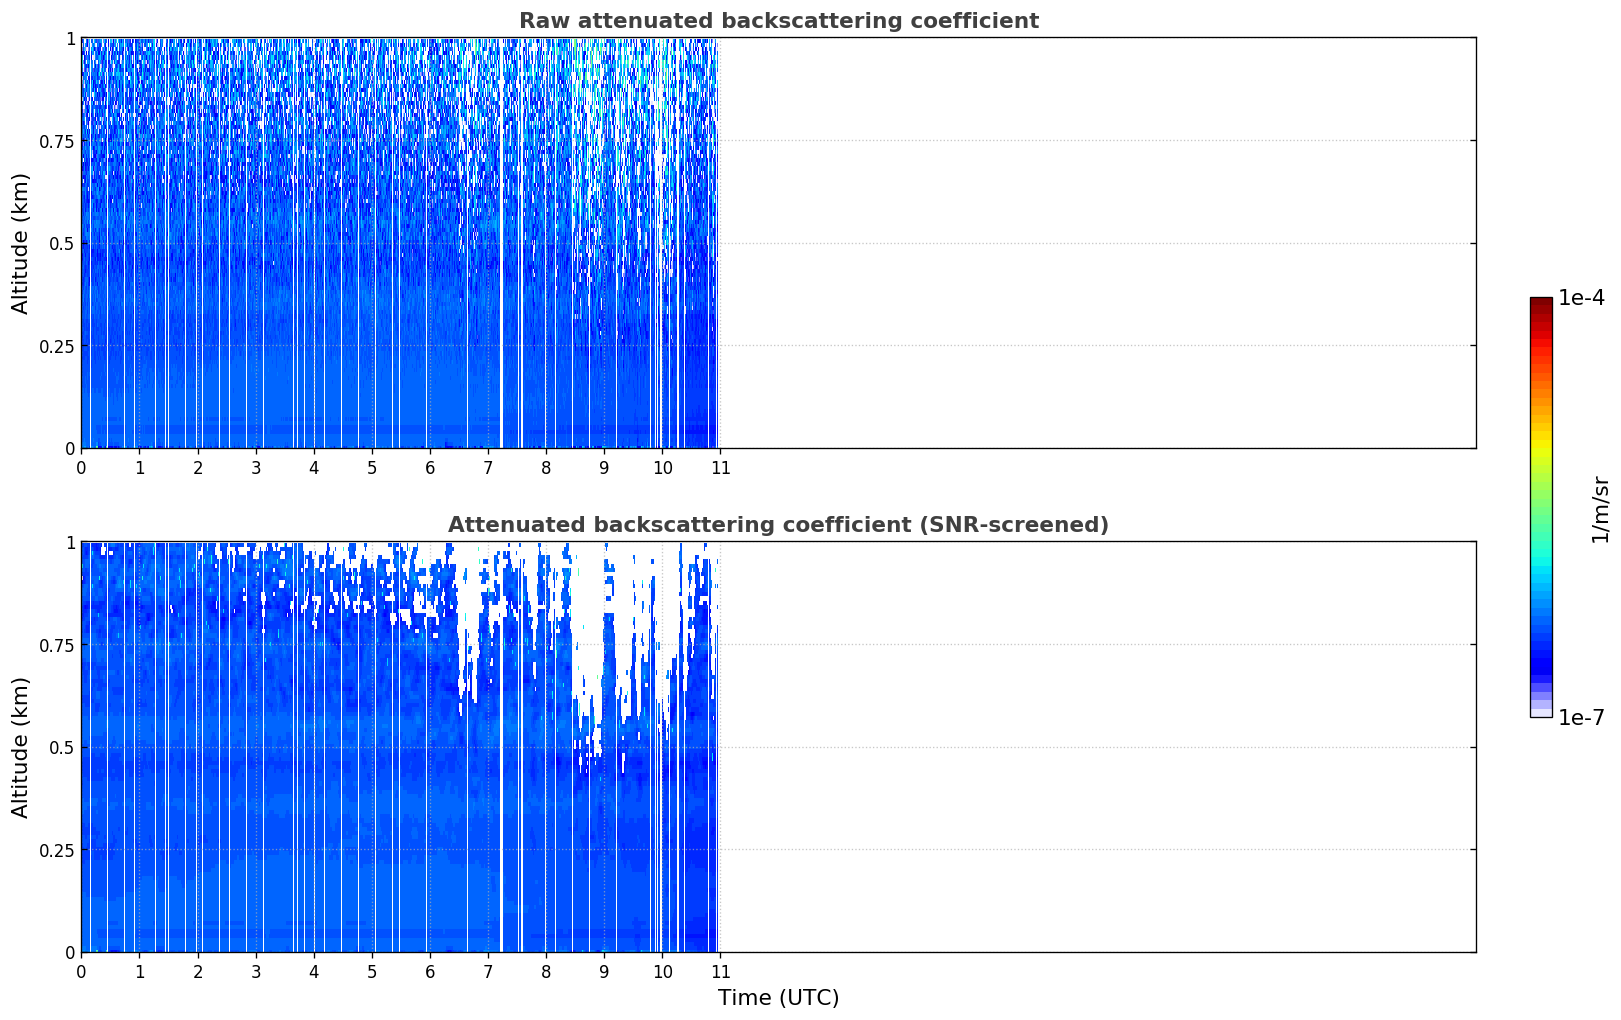Click the '9' time tick on bottom plot
1621x1020 pixels.
(x=604, y=972)
